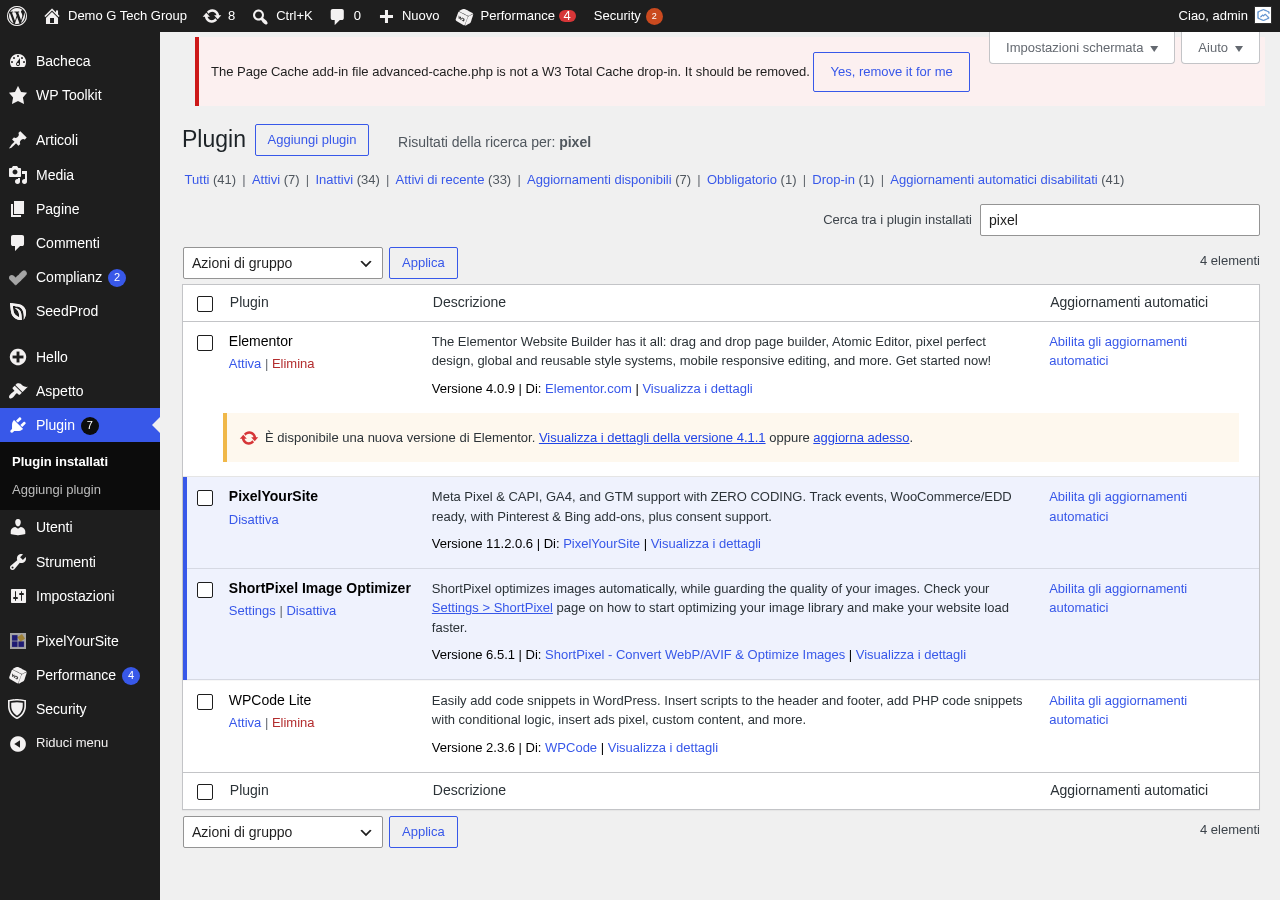1280x900 pixels.
Task: Click the Pagine pages icon
Action: (x=18, y=209)
